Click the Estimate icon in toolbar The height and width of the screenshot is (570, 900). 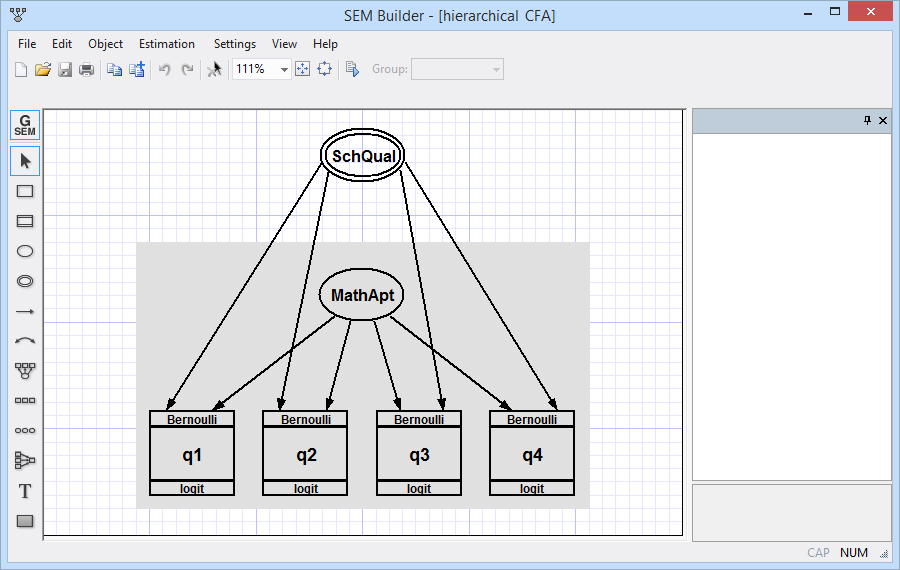click(352, 69)
